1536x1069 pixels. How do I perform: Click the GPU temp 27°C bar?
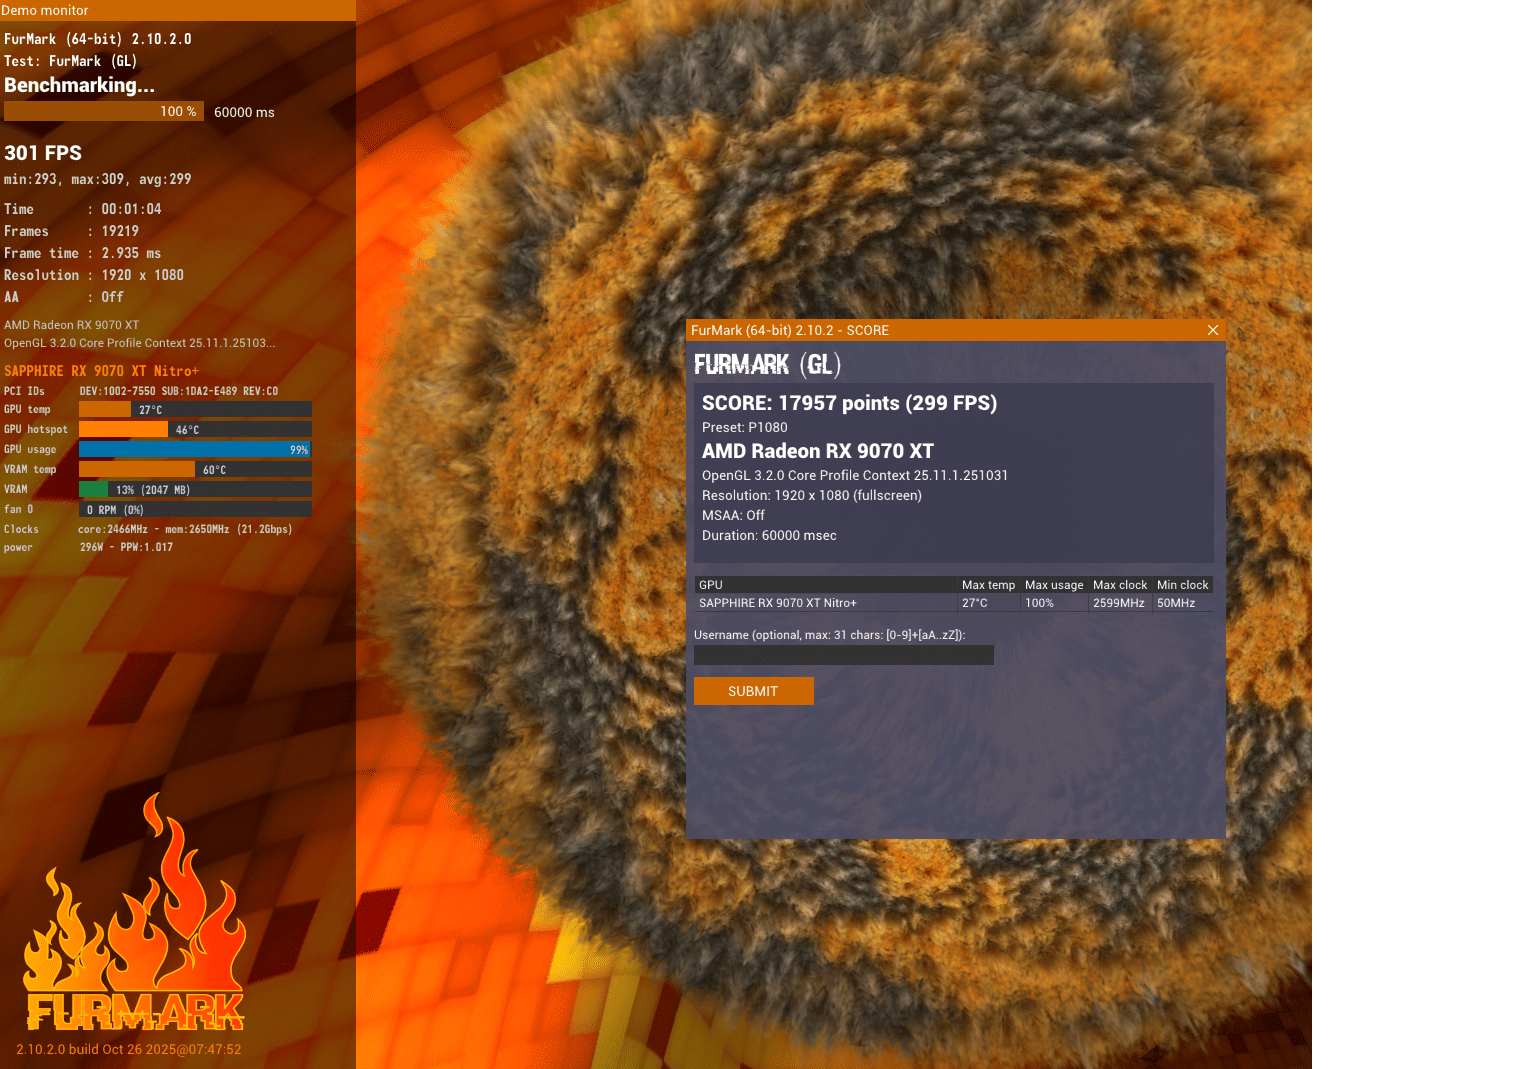(195, 409)
